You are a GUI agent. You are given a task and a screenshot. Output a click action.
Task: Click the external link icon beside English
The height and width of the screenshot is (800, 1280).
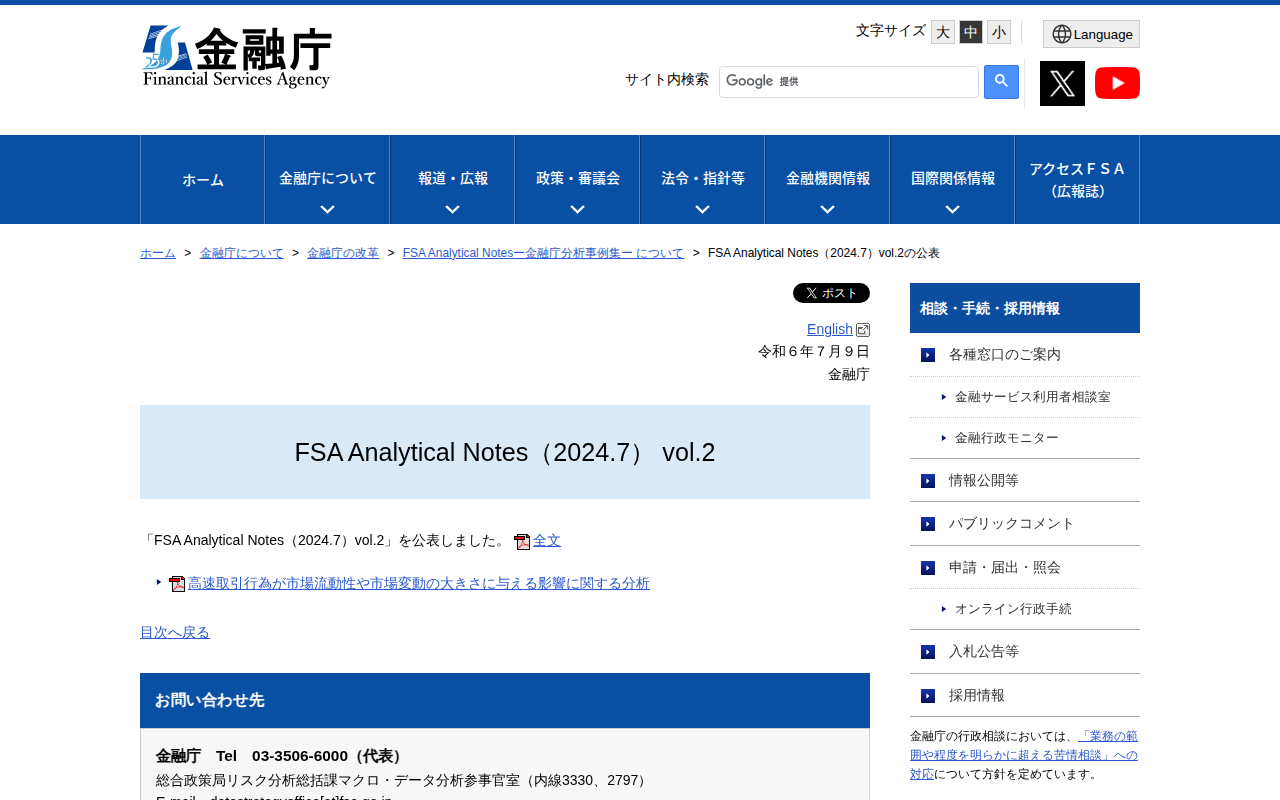pyautogui.click(x=863, y=330)
